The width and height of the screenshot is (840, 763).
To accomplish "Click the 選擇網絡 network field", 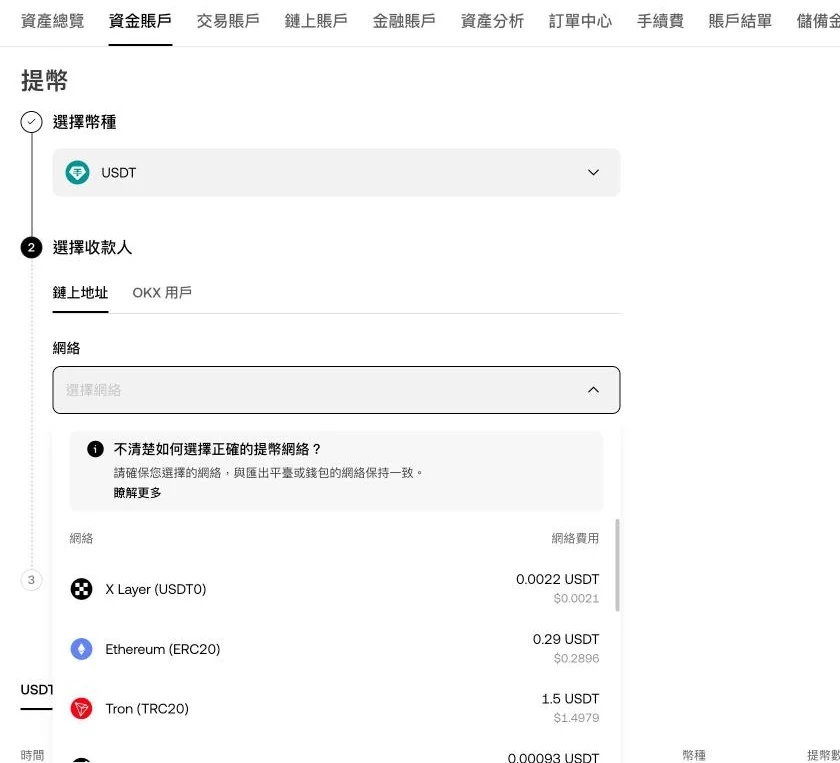I will [336, 390].
